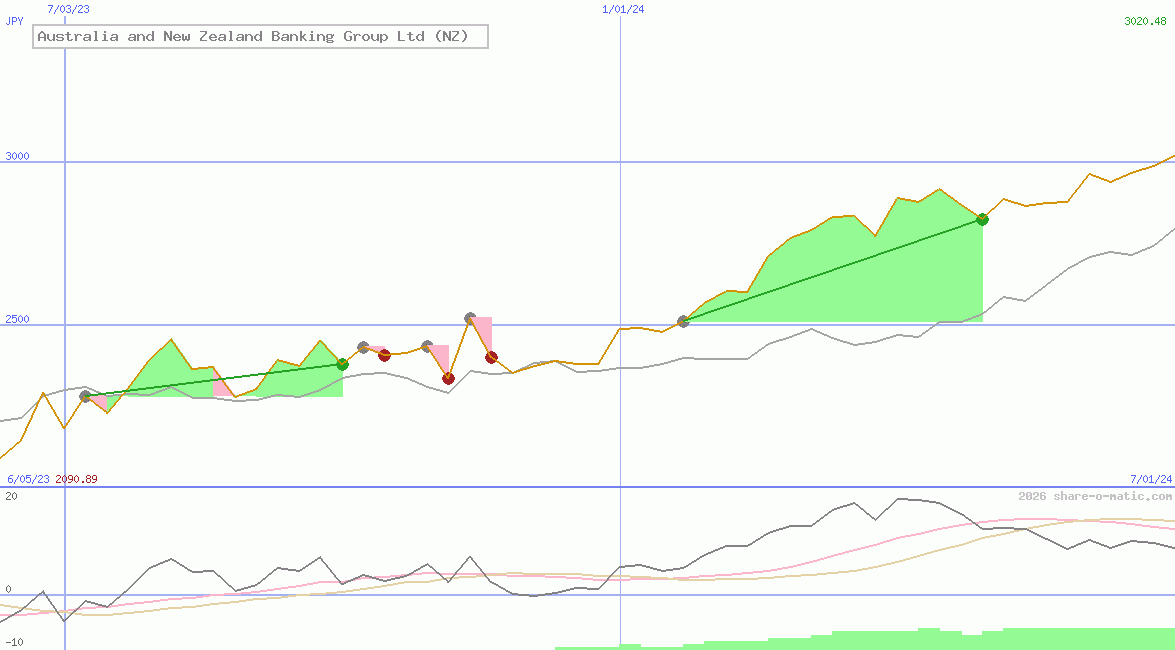This screenshot has width=1175, height=650.
Task: Select the green 3020.48 latest price value
Action: (x=1145, y=21)
